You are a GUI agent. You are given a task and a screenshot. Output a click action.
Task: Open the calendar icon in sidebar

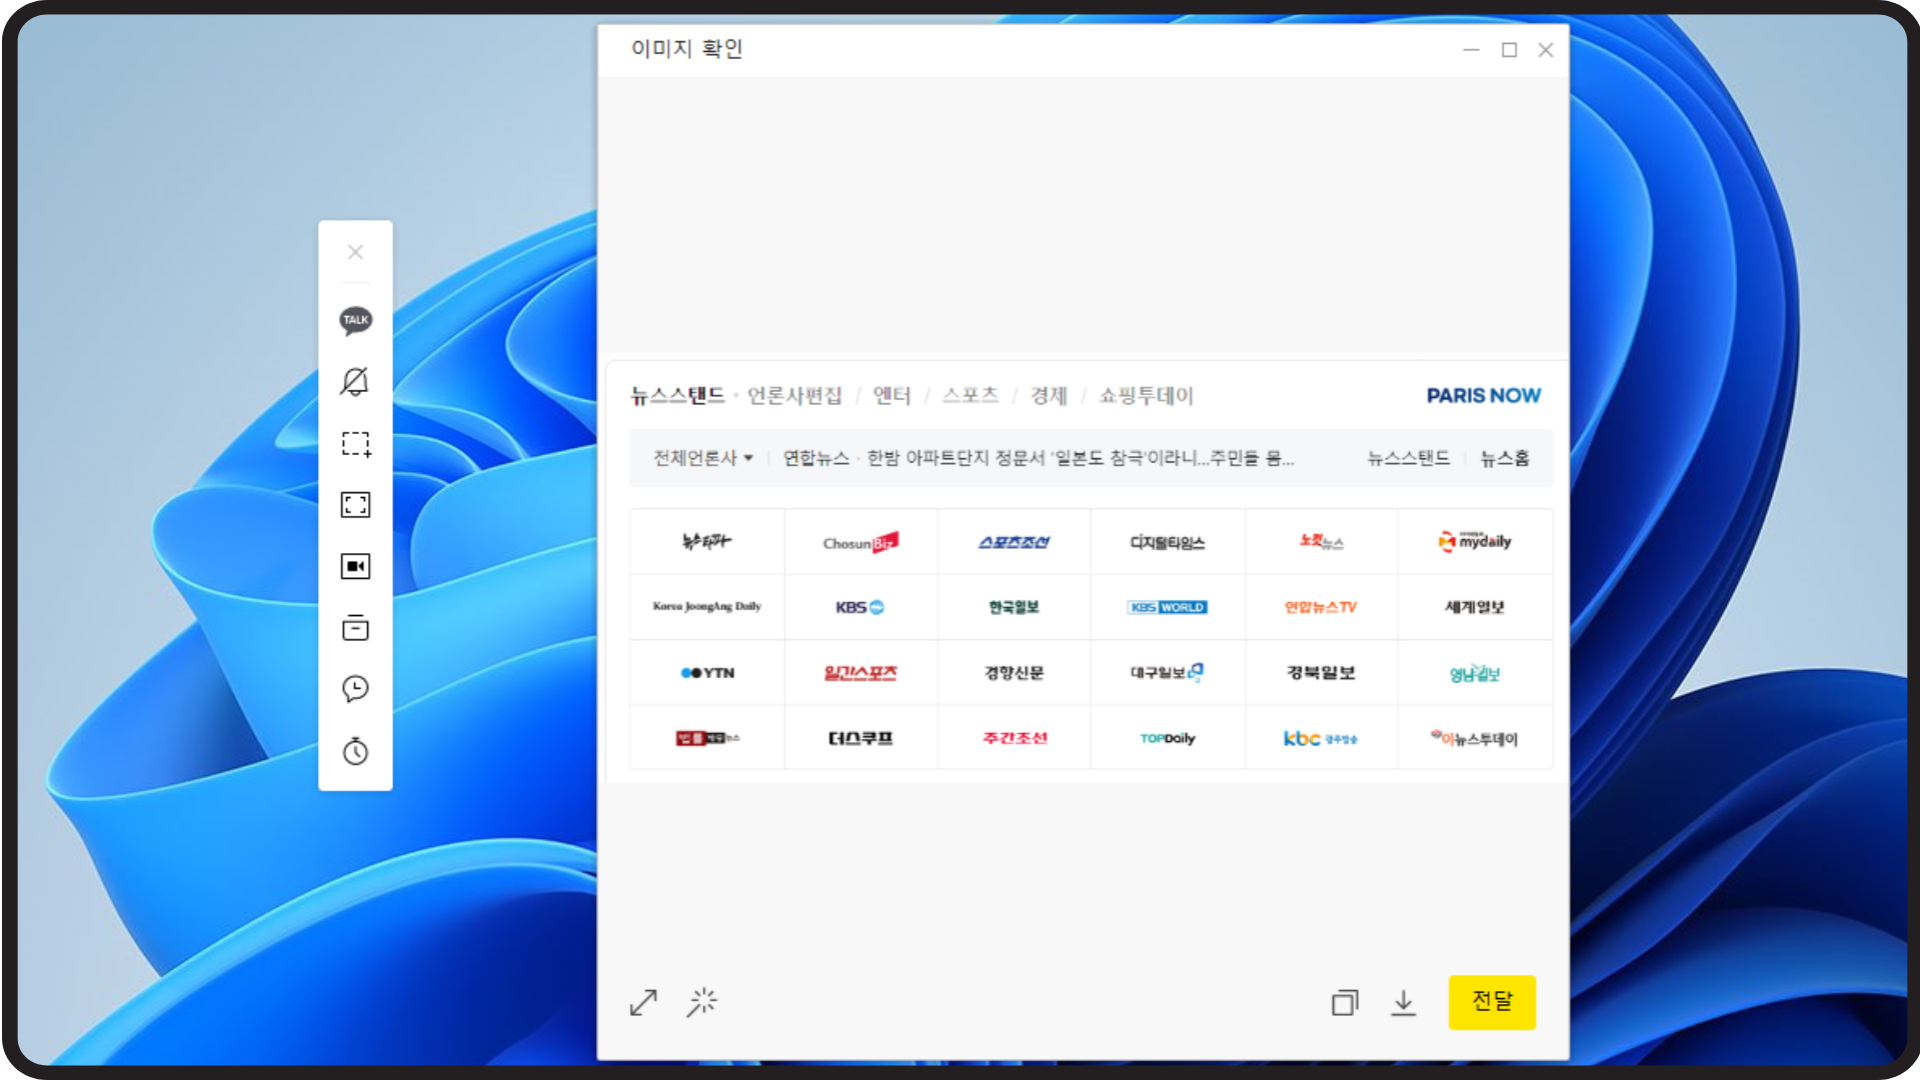click(x=355, y=628)
